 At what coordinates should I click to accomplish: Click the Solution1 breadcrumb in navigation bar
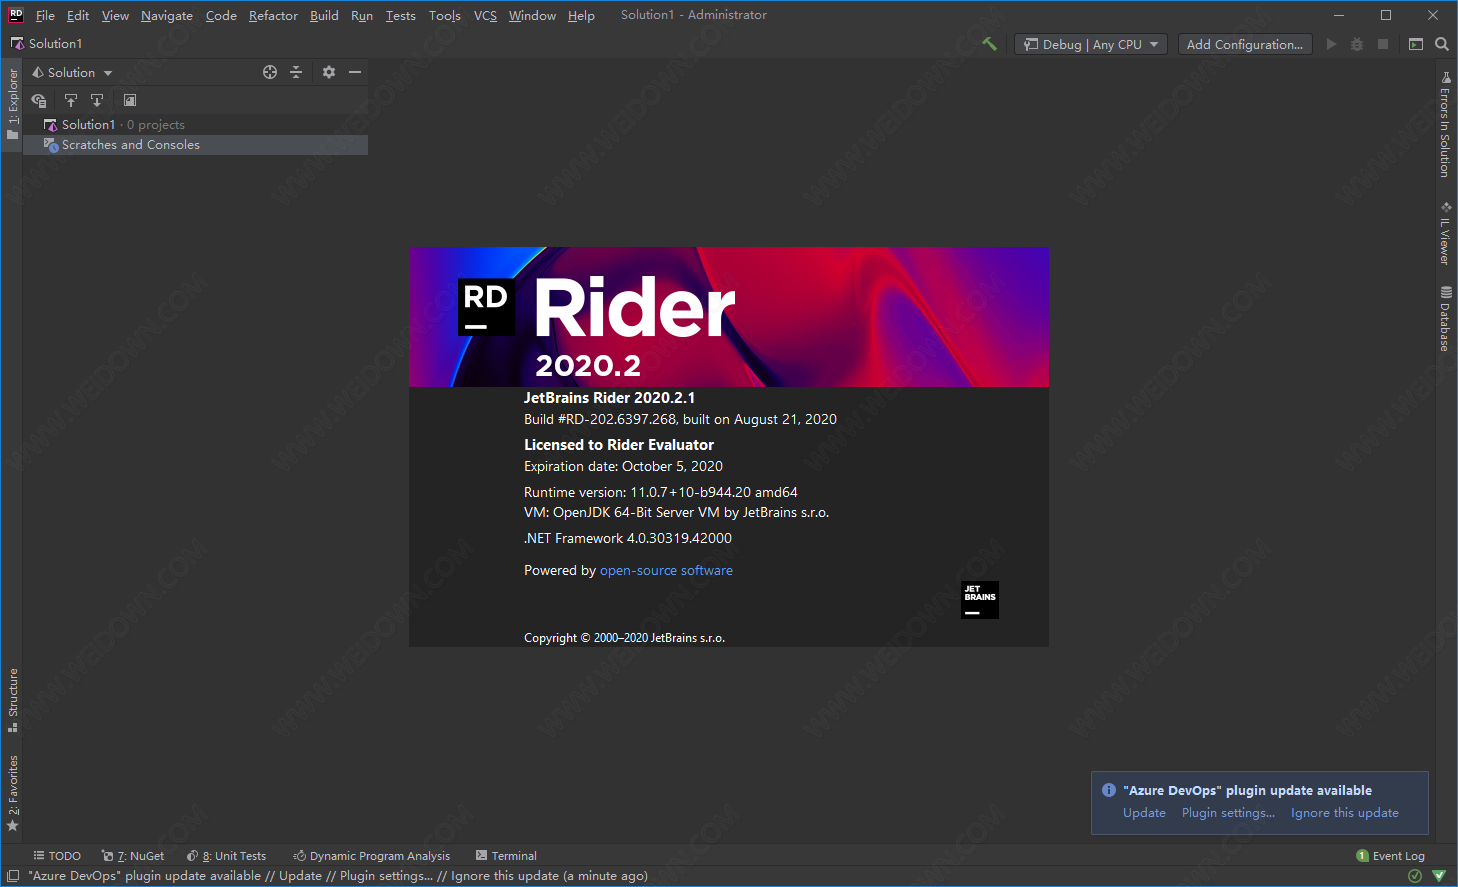click(47, 44)
